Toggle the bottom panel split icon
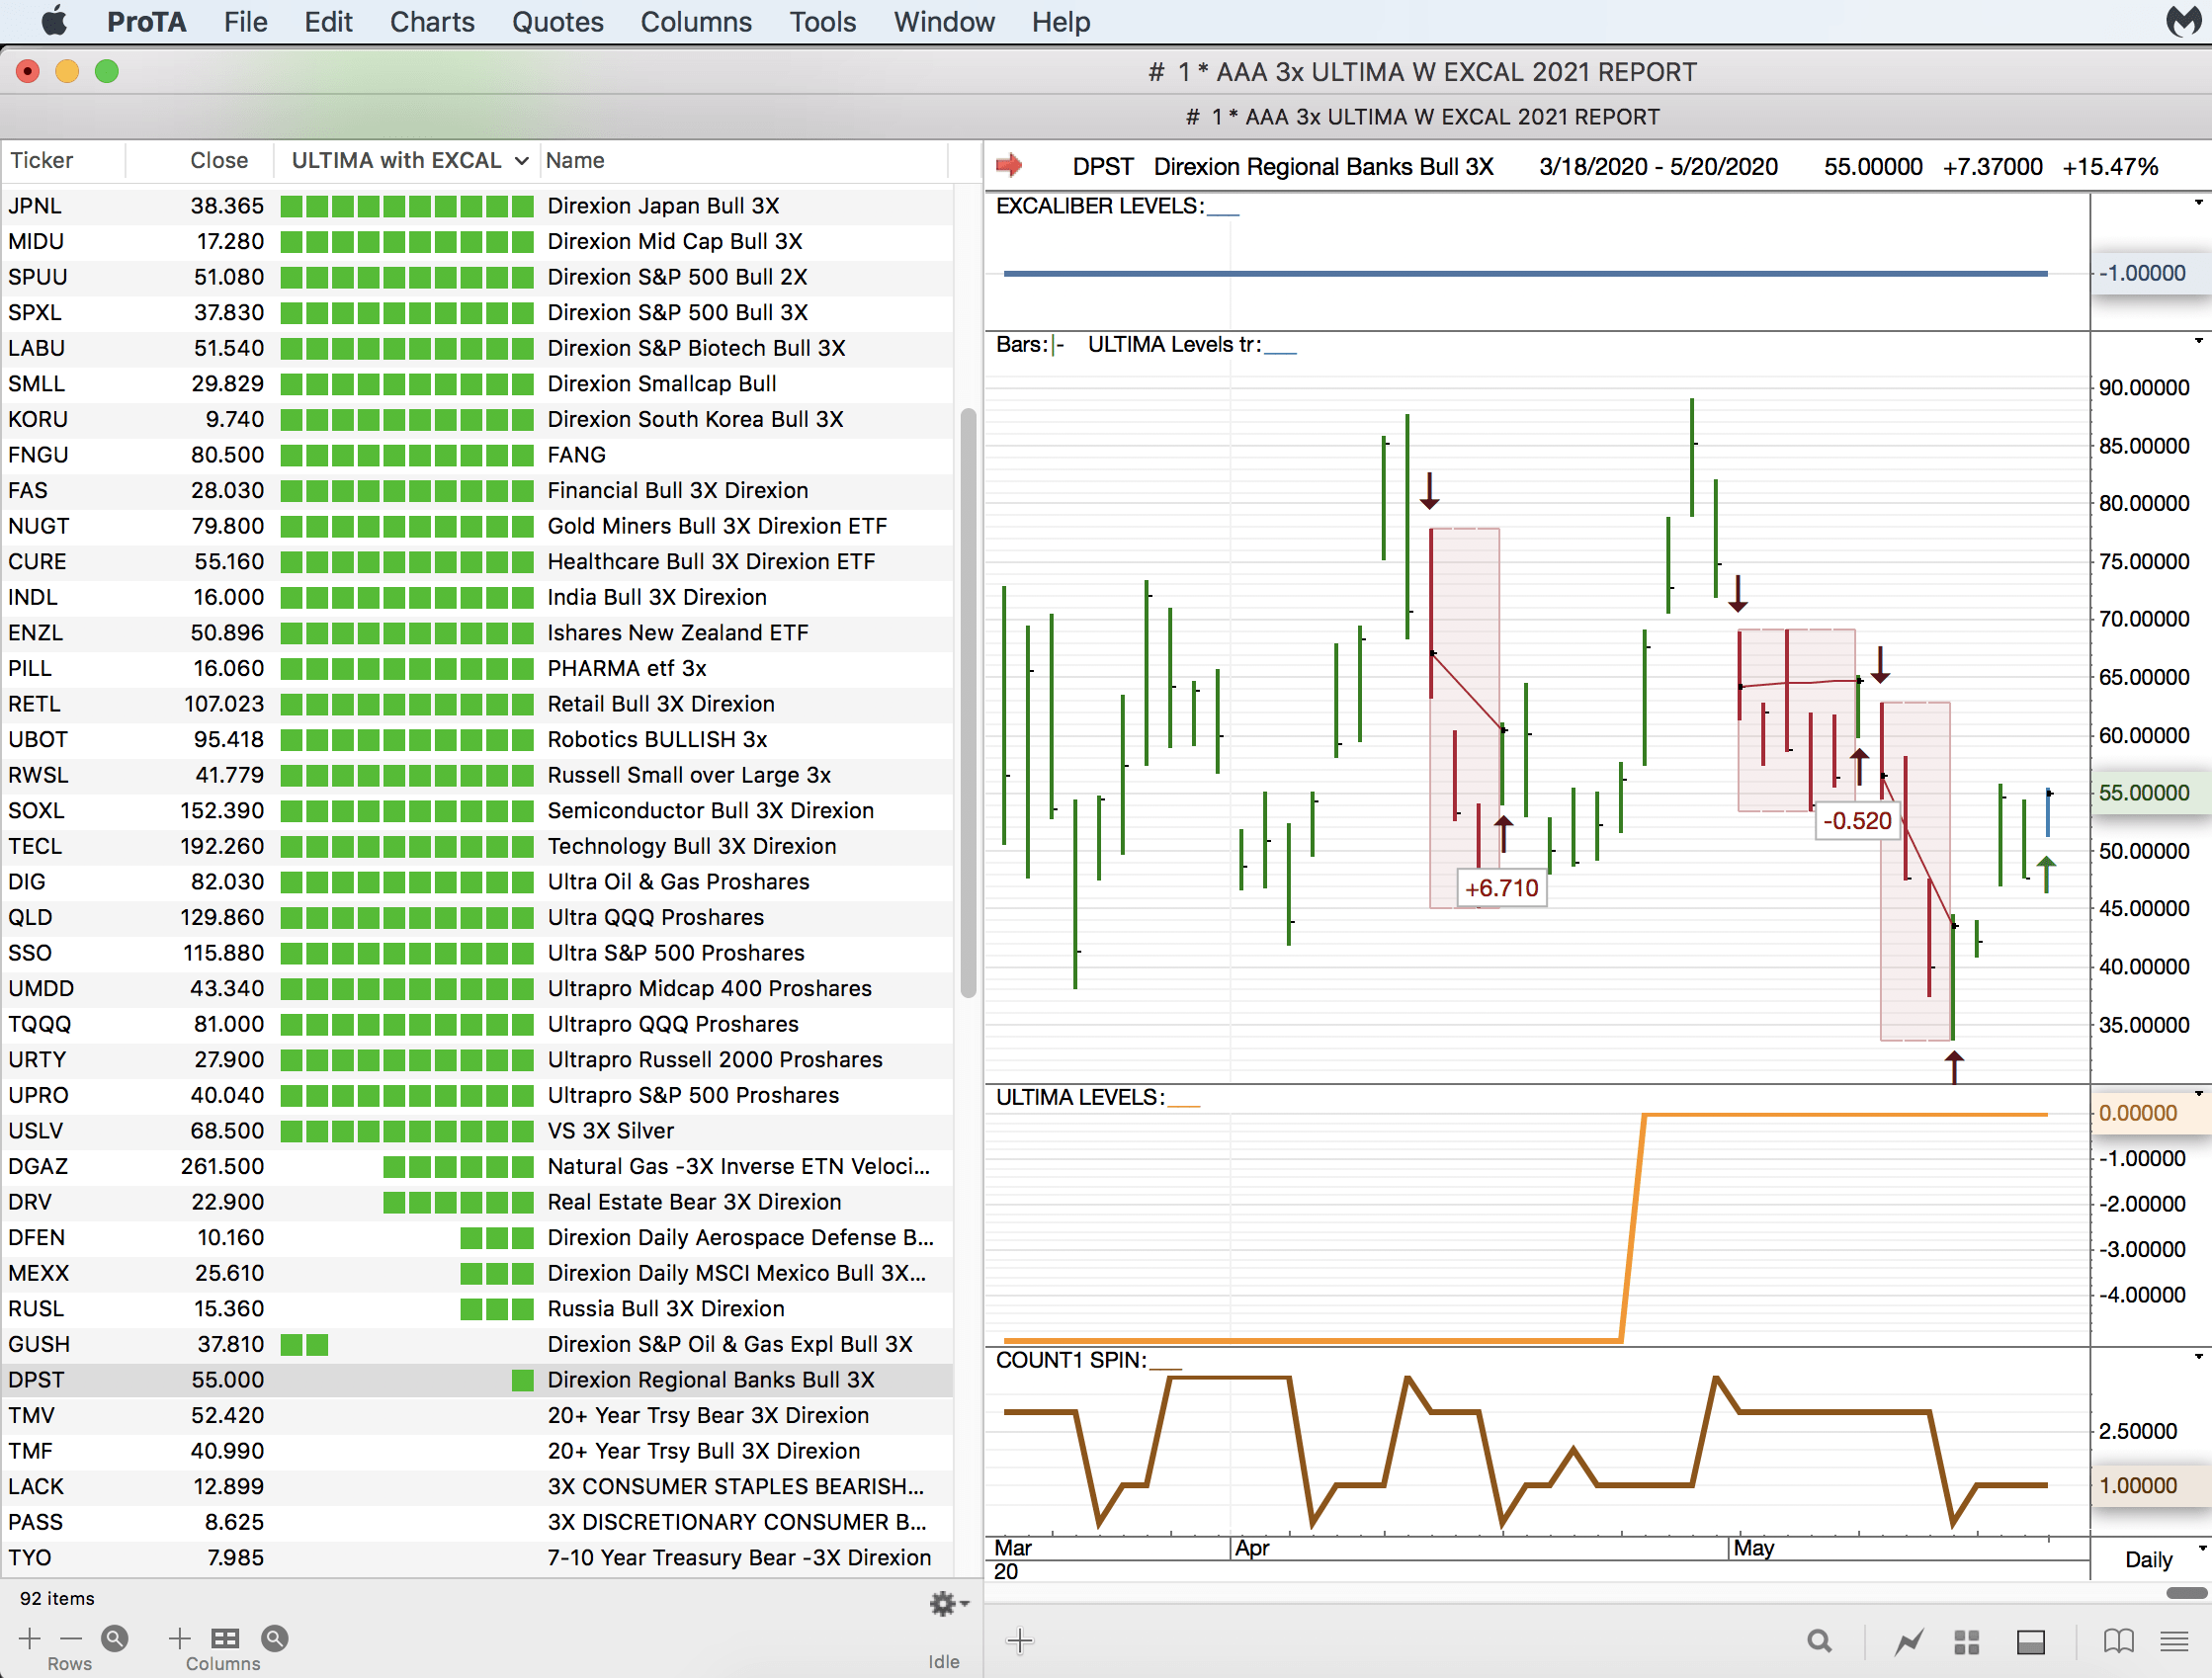Screen dimensions: 2212x1678 click(x=2030, y=1641)
